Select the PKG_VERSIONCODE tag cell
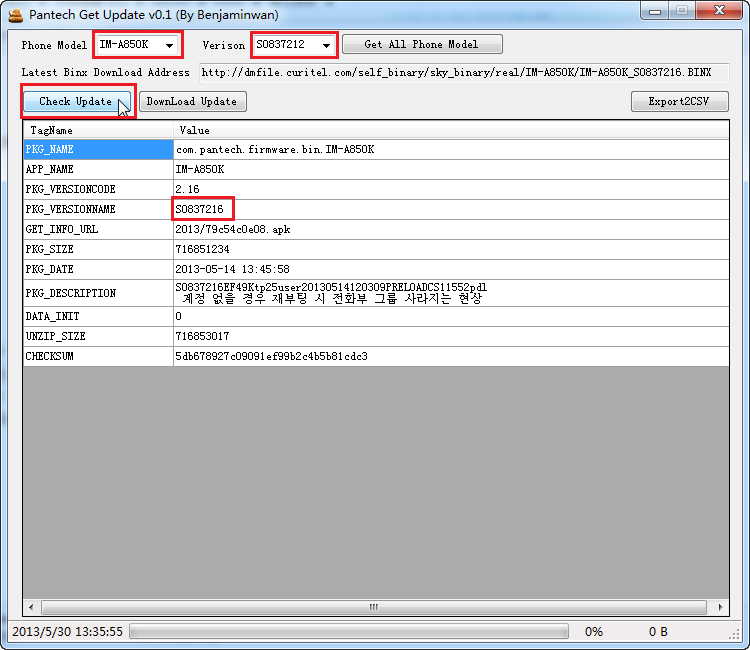750x650 pixels. coord(98,189)
